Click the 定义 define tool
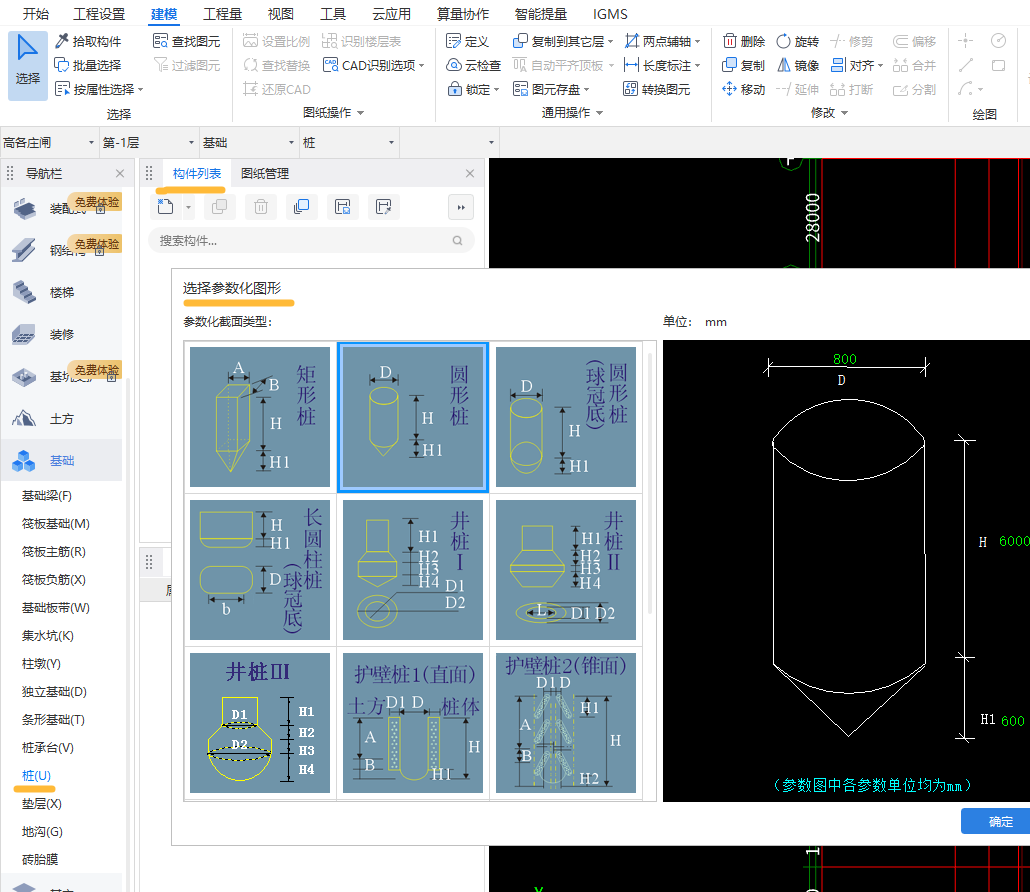Screen dimensions: 1030x892 point(467,41)
